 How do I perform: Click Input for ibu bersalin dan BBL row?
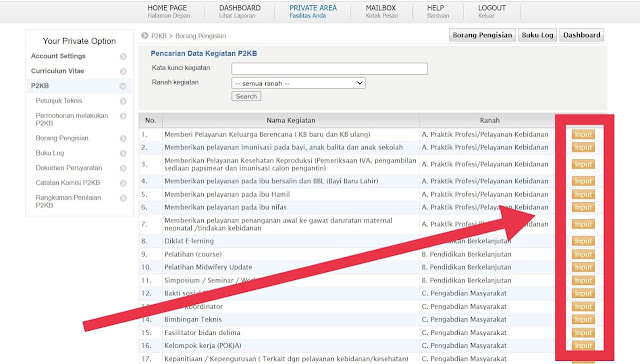[x=583, y=181]
